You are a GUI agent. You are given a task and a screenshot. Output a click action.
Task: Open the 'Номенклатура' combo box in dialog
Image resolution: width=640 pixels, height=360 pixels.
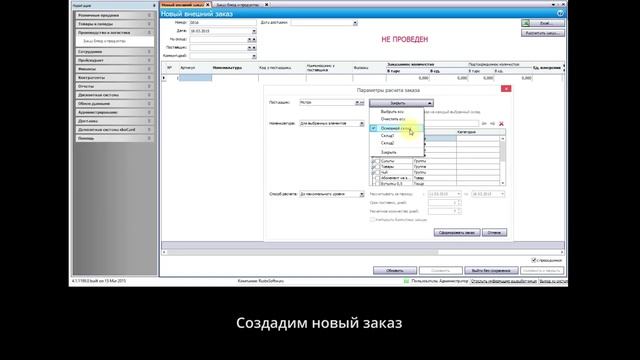pos(332,123)
